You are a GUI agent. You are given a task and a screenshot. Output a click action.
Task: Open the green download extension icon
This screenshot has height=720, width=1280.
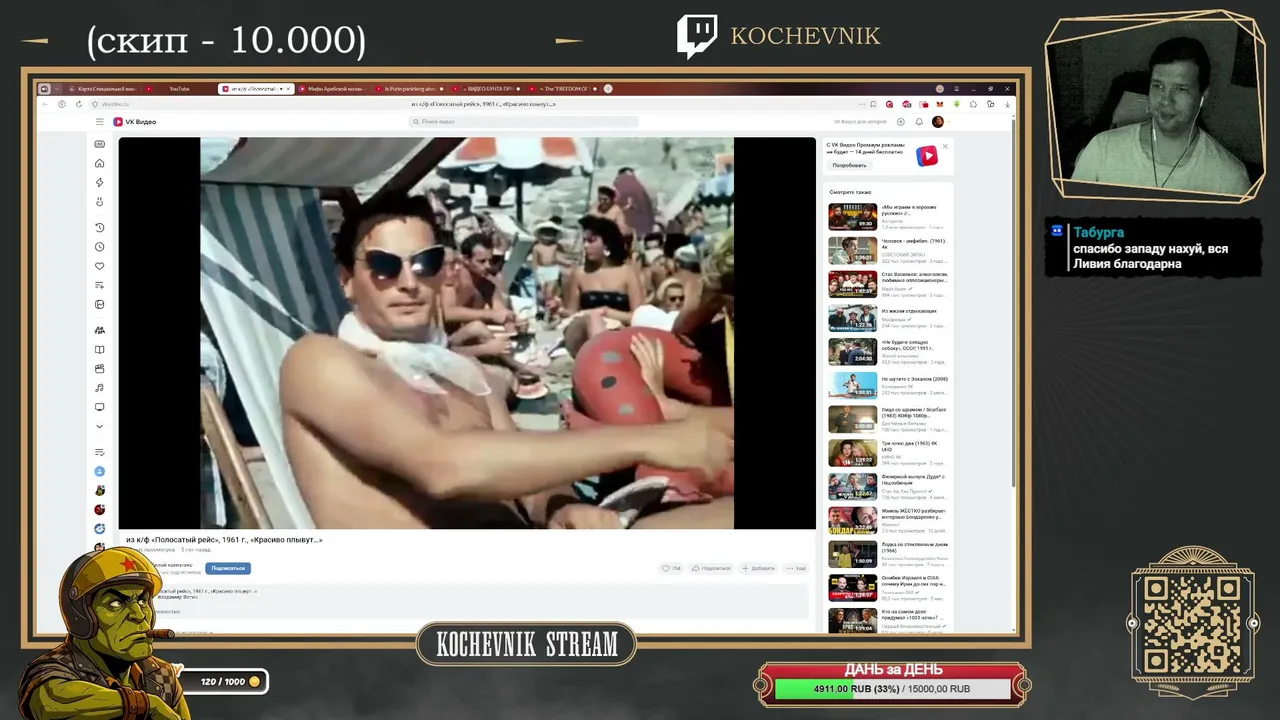tap(956, 104)
